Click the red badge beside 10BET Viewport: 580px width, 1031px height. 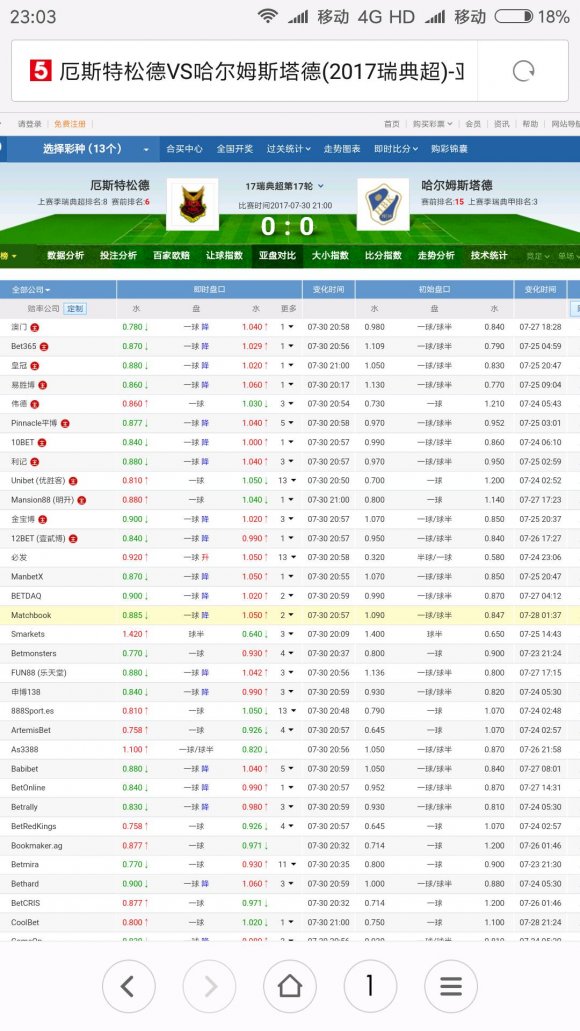point(42,443)
